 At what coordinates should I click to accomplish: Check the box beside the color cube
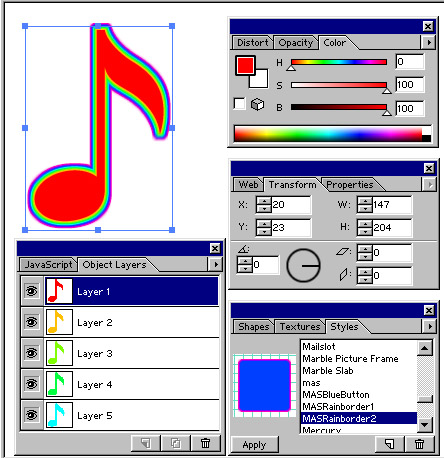(239, 104)
